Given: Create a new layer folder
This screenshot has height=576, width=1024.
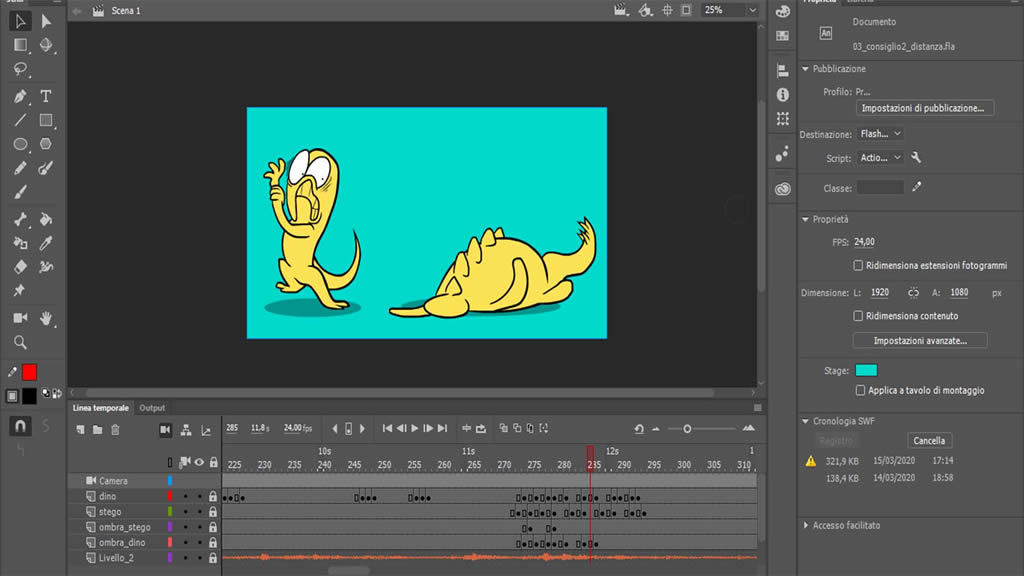Looking at the screenshot, I should click(x=97, y=430).
